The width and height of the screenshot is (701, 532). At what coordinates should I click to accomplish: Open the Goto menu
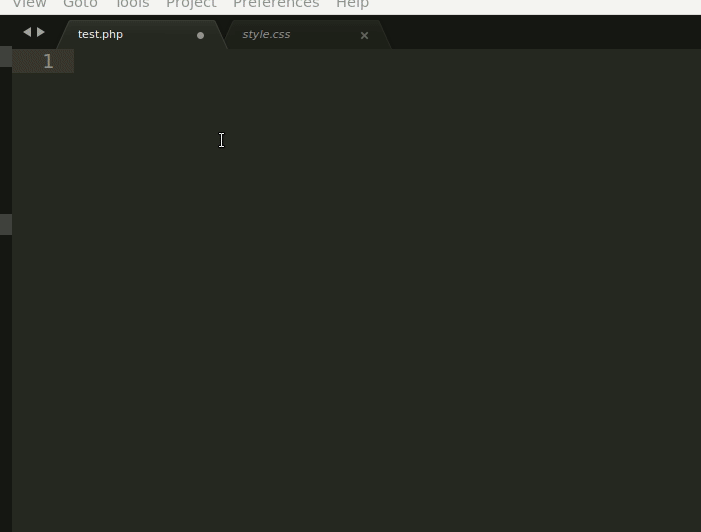click(80, 4)
